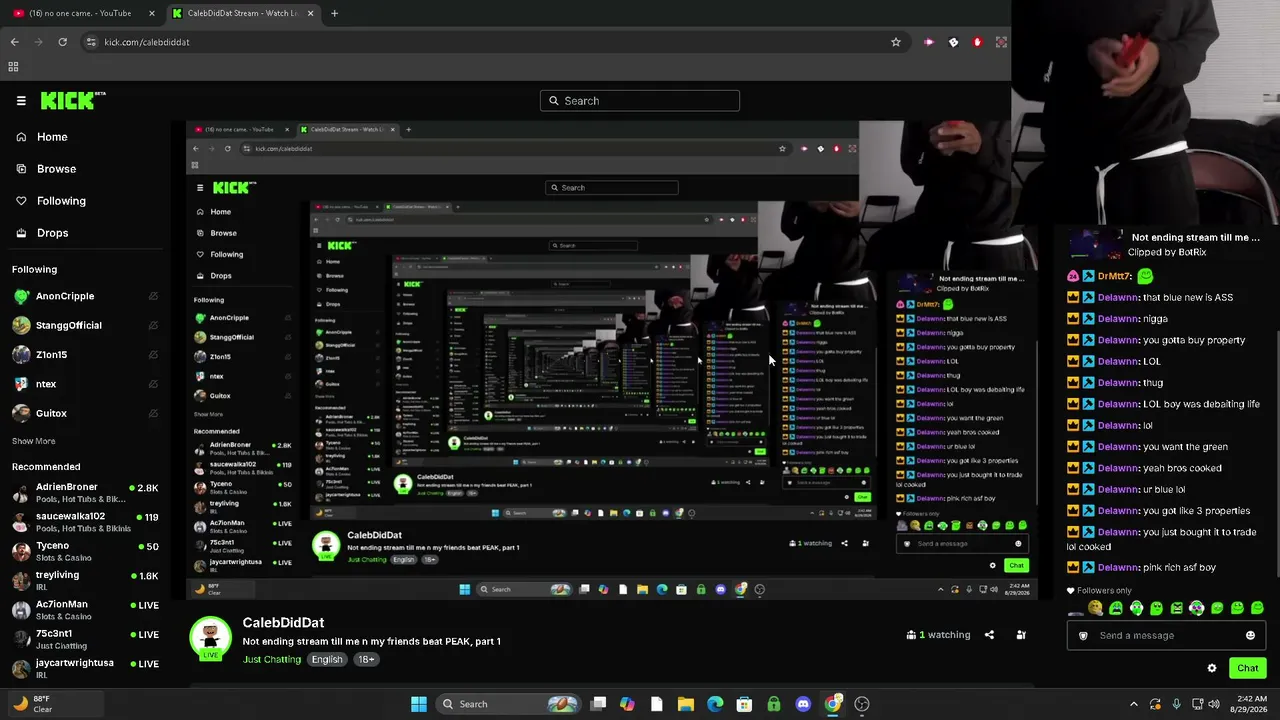Click the English language tag
Viewport: 1280px width, 720px height.
(x=327, y=660)
